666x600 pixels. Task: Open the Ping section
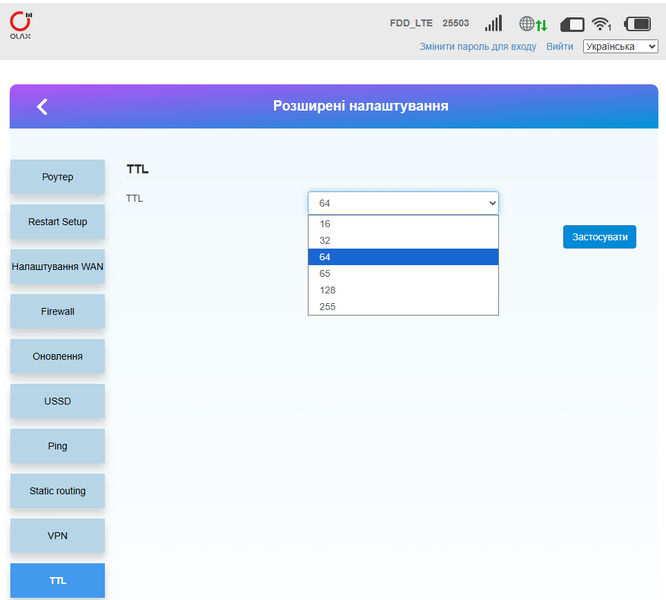click(57, 446)
